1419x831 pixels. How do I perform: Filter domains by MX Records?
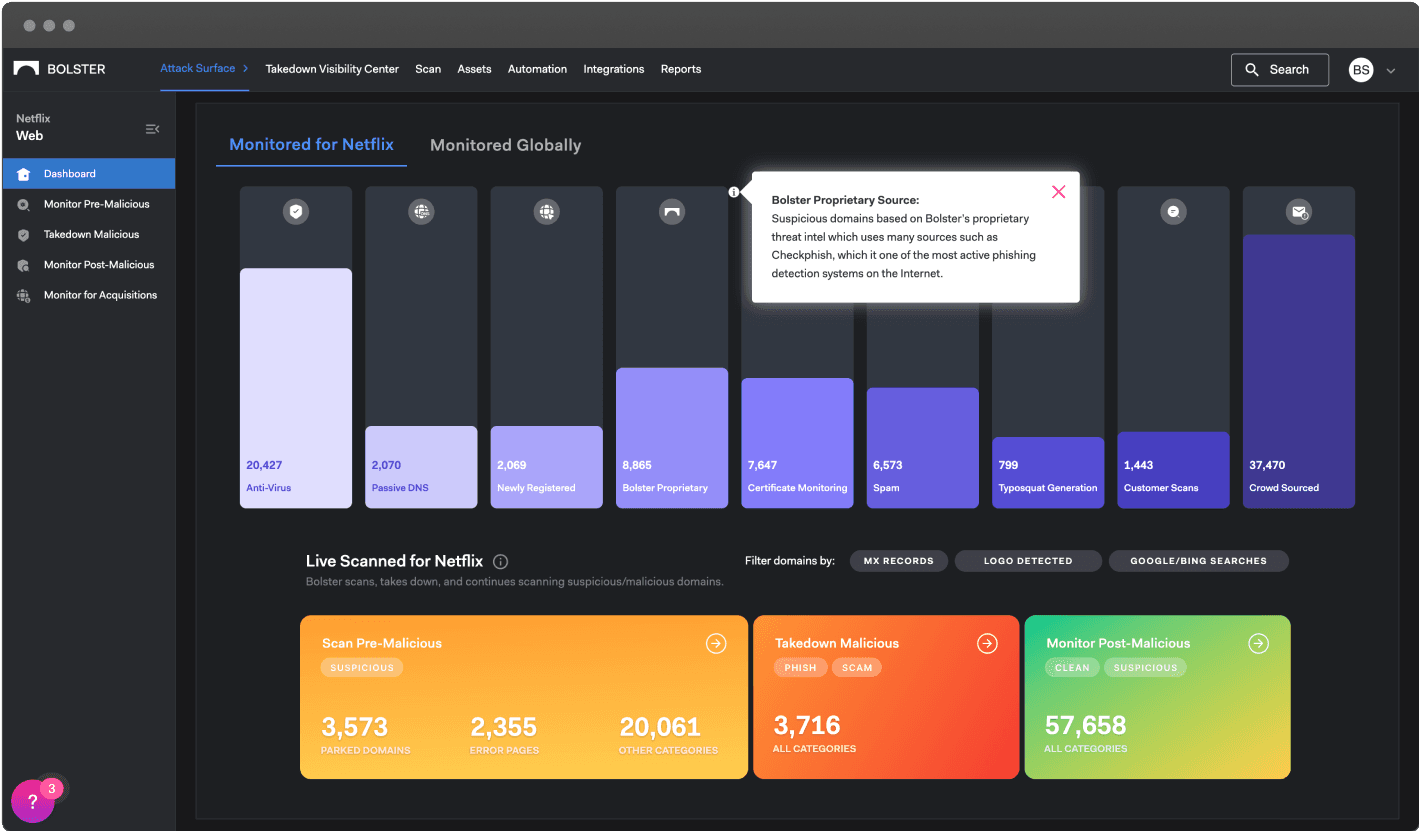899,561
